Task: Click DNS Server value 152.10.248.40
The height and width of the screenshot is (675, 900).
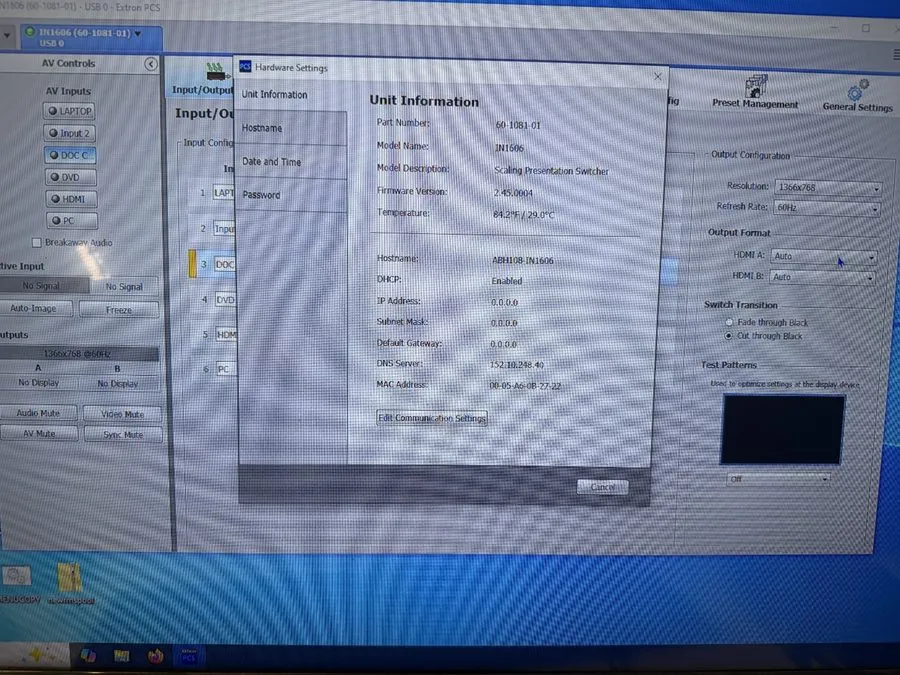Action: pos(517,364)
